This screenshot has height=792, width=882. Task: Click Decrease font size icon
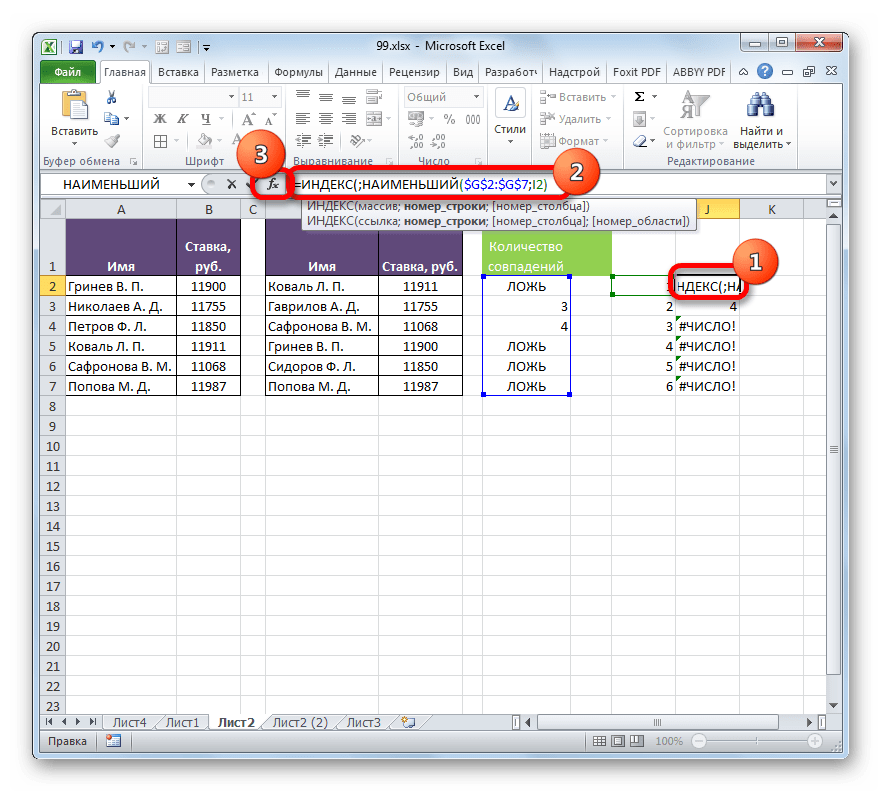270,119
